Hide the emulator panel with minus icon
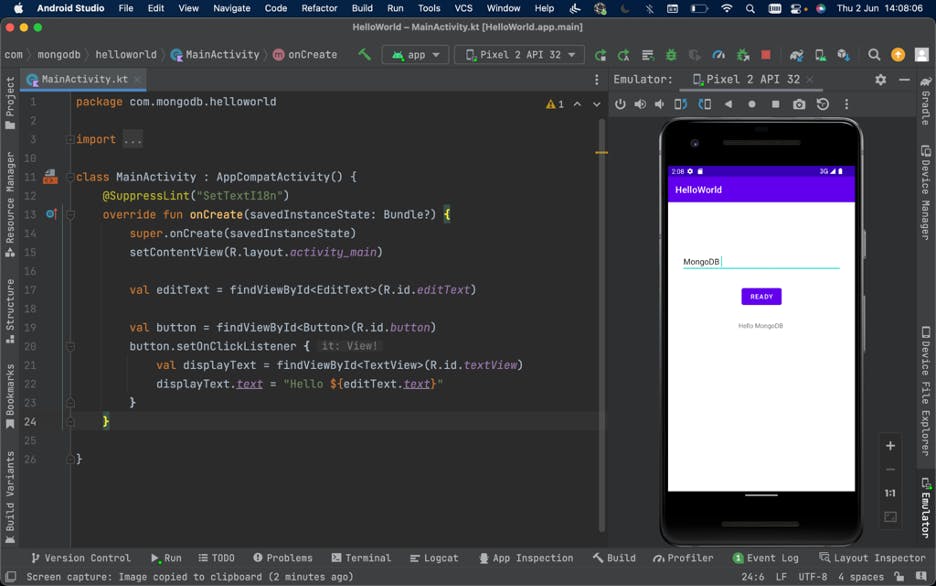 (x=904, y=79)
